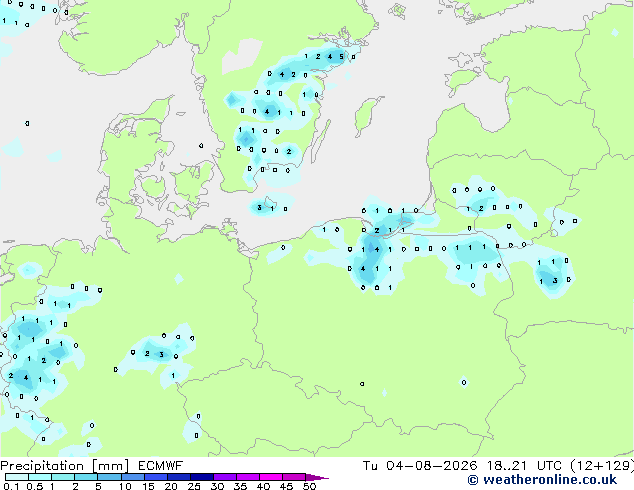Click the legend scale label '50'
The width and height of the screenshot is (634, 490).
[309, 486]
